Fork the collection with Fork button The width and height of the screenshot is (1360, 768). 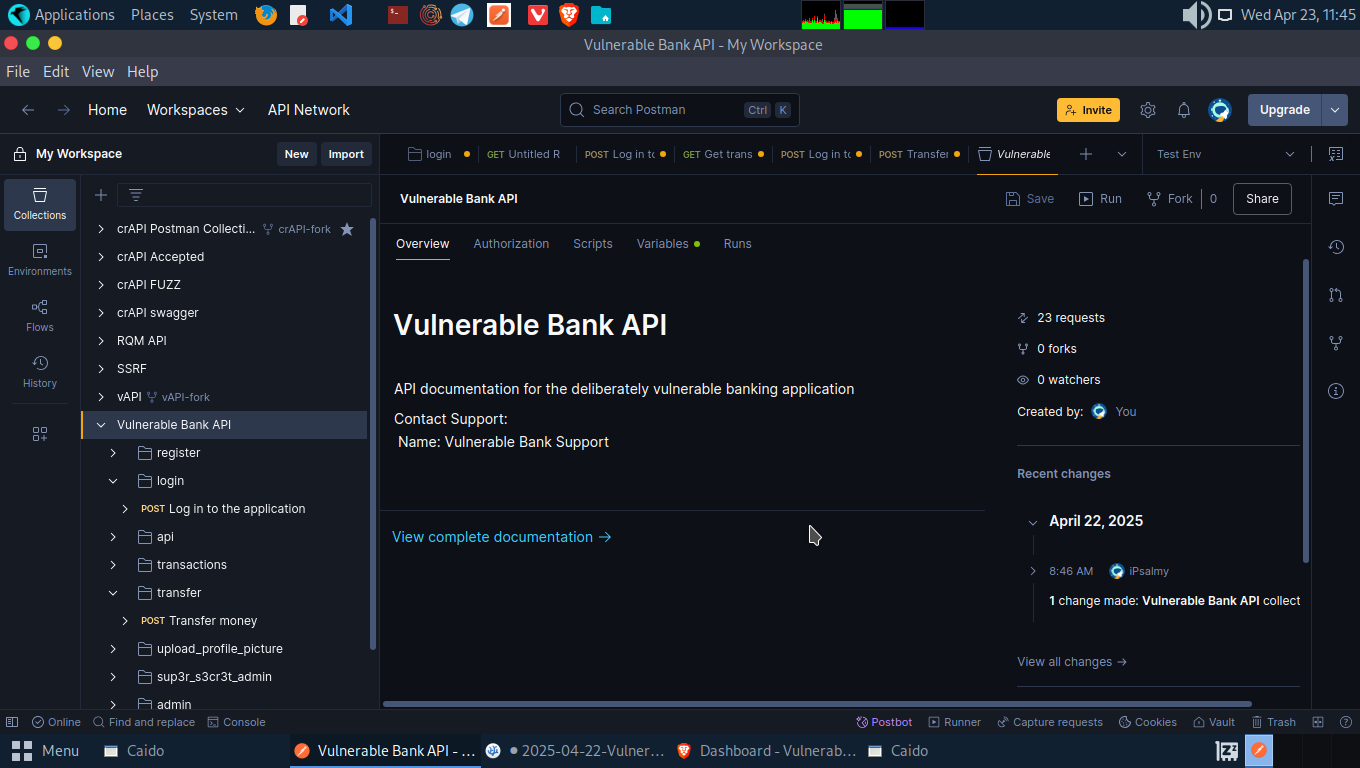pyautogui.click(x=1169, y=199)
